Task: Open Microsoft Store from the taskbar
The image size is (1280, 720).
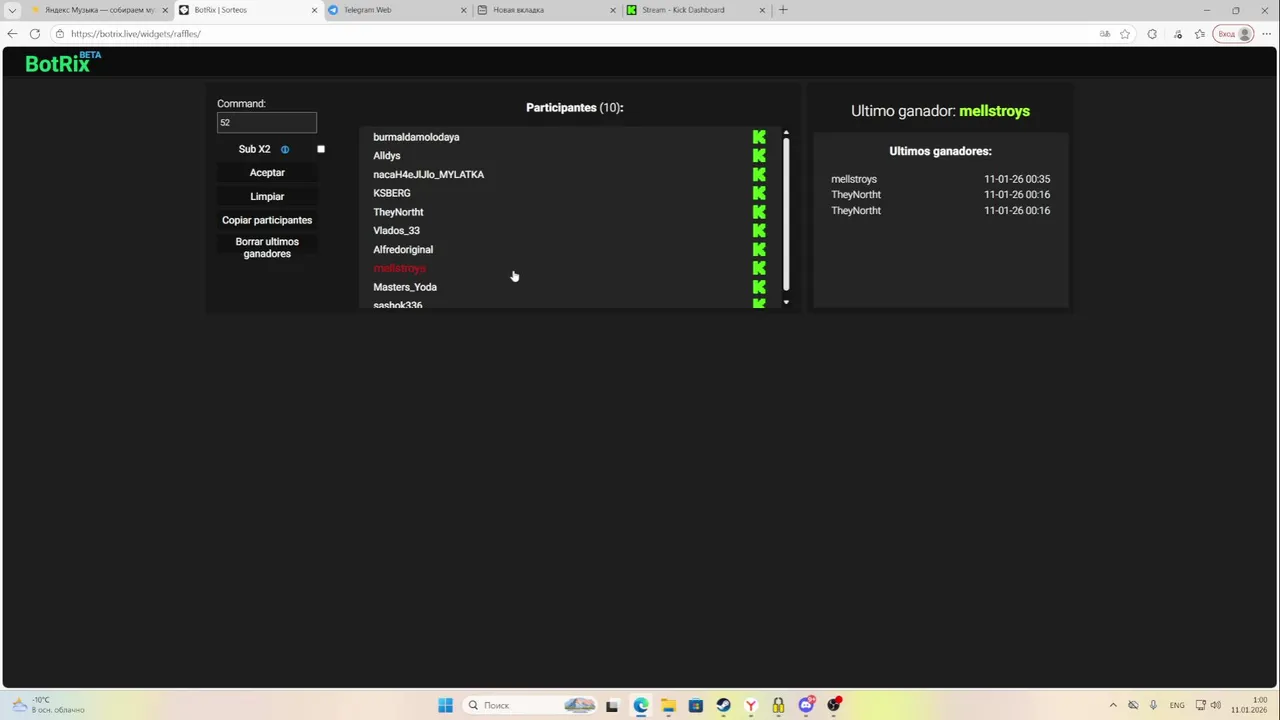Action: [x=696, y=705]
